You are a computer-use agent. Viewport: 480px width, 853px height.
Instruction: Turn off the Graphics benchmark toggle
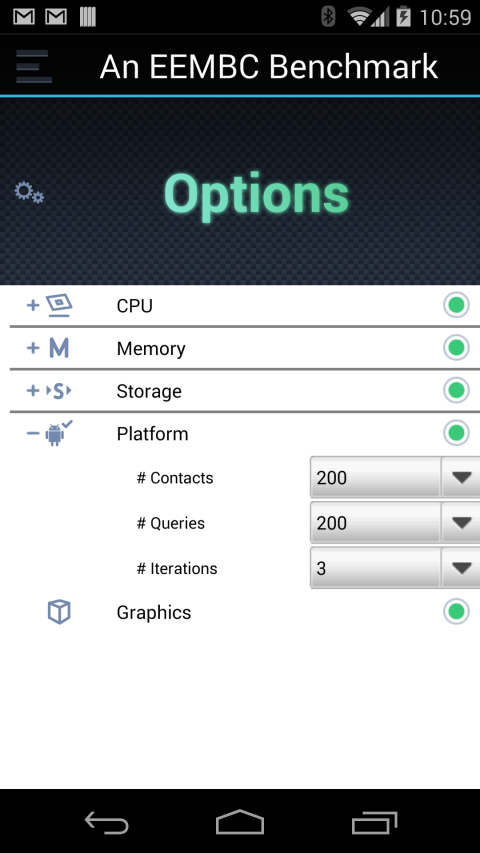click(456, 611)
